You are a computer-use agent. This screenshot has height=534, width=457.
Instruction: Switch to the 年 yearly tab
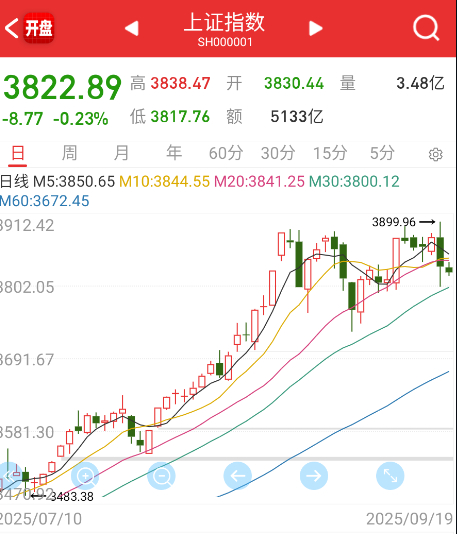pyautogui.click(x=174, y=153)
